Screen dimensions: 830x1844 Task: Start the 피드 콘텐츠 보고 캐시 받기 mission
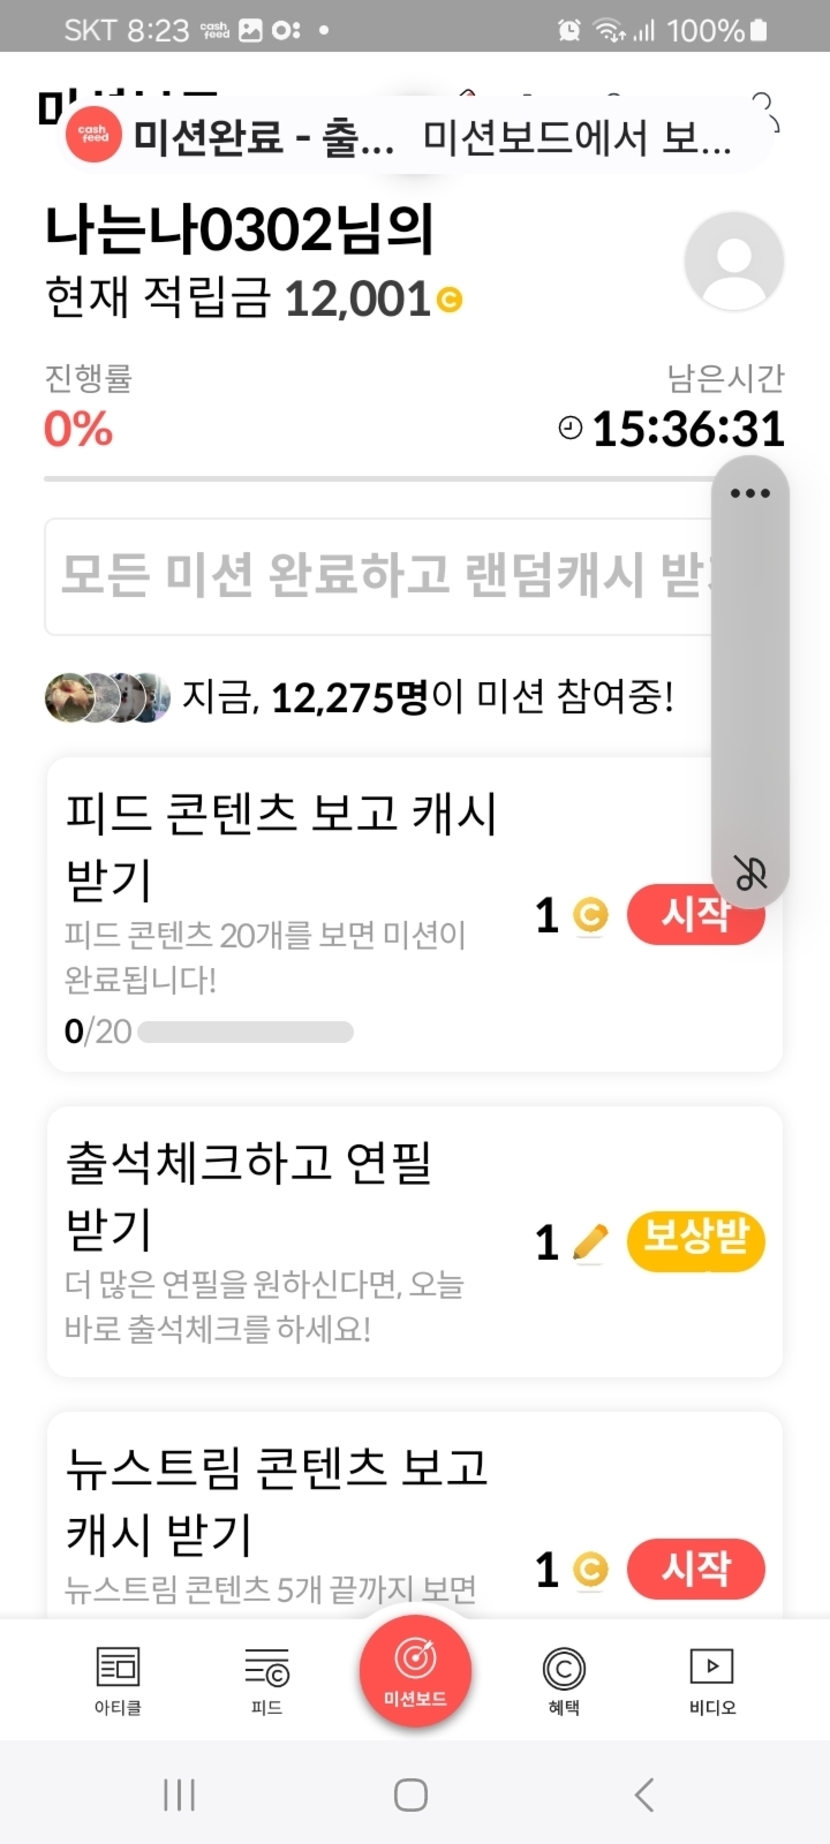click(695, 915)
